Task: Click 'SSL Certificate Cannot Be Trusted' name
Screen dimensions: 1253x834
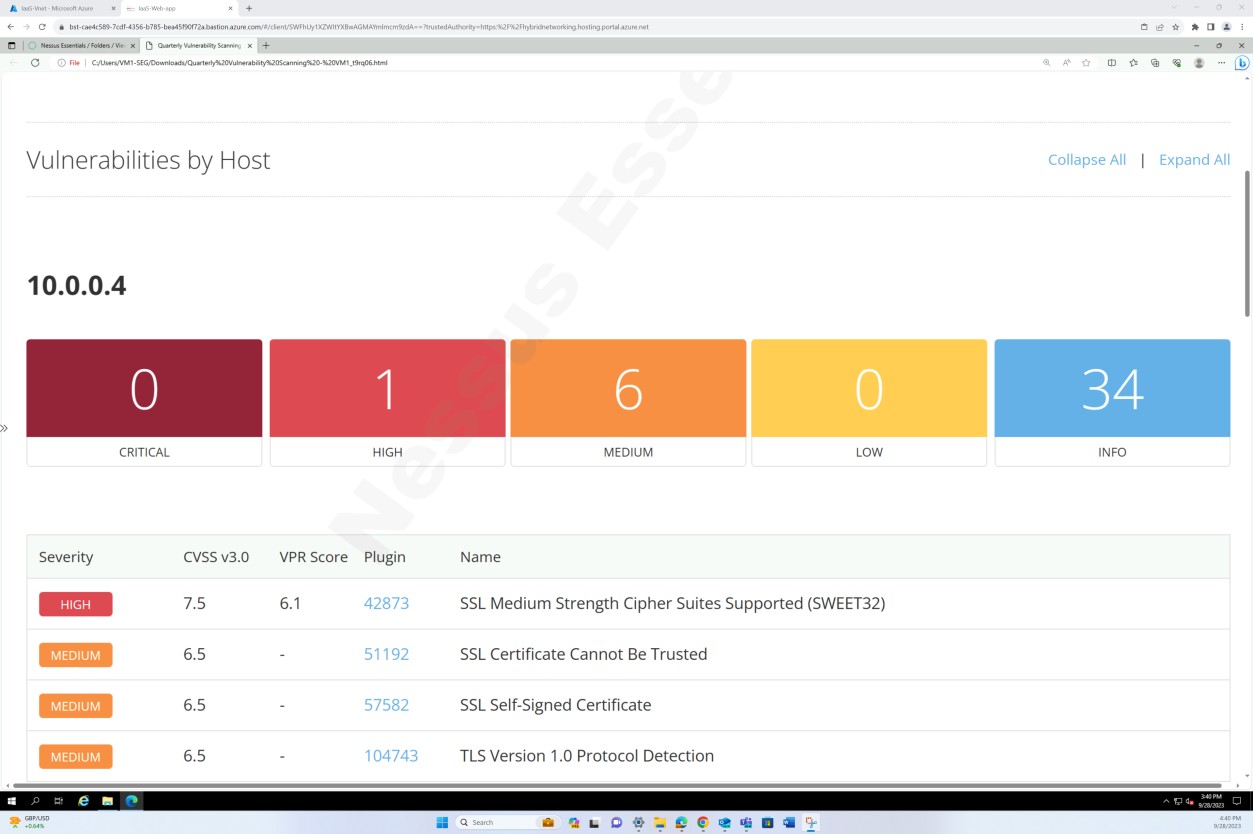Action: [x=583, y=654]
